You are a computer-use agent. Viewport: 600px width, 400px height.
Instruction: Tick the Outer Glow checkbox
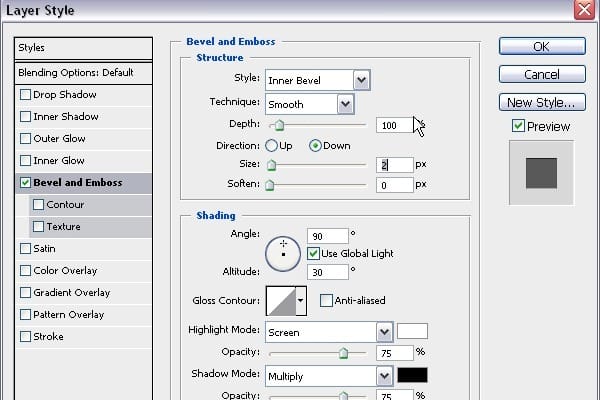25,138
